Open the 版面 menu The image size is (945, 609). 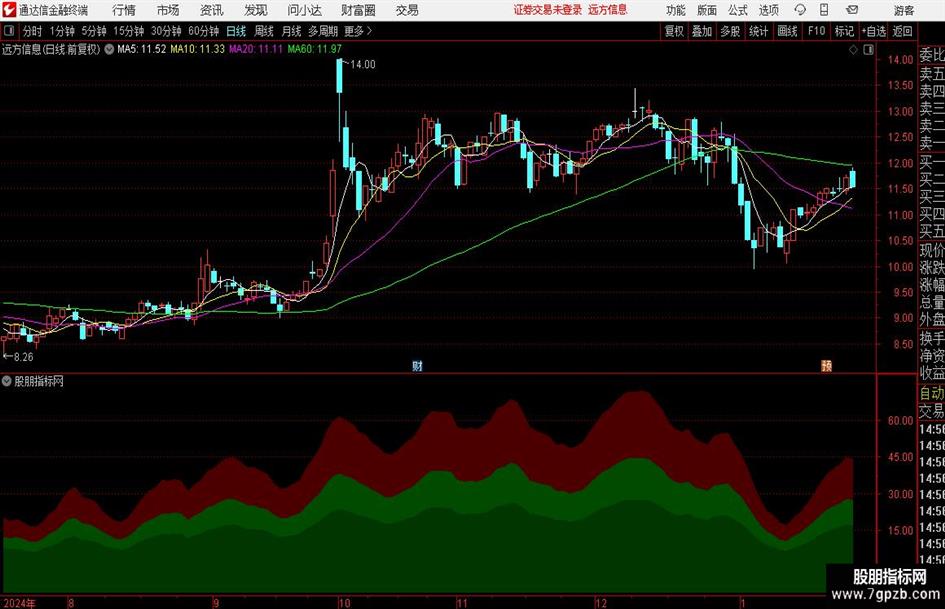tap(707, 10)
